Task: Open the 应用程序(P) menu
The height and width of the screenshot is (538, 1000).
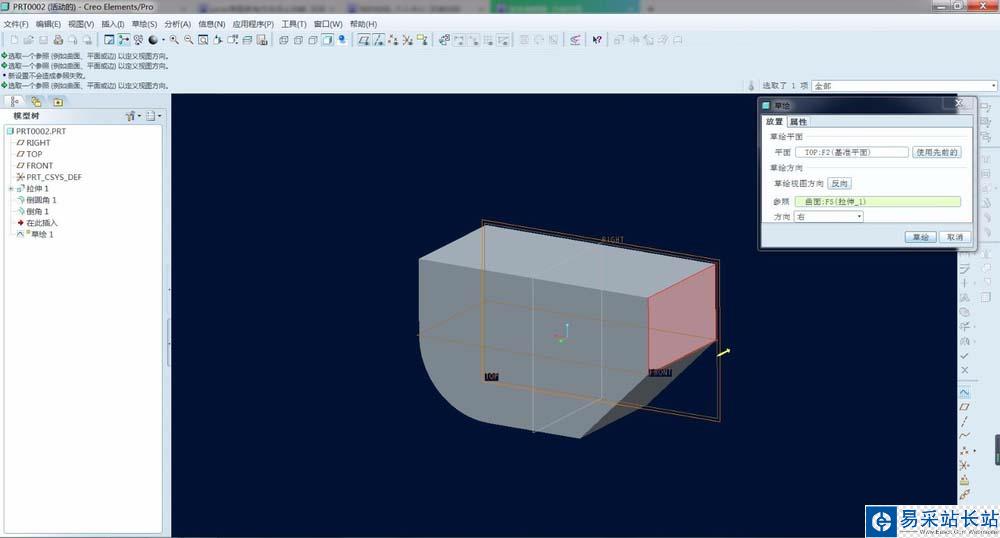Action: tap(253, 24)
